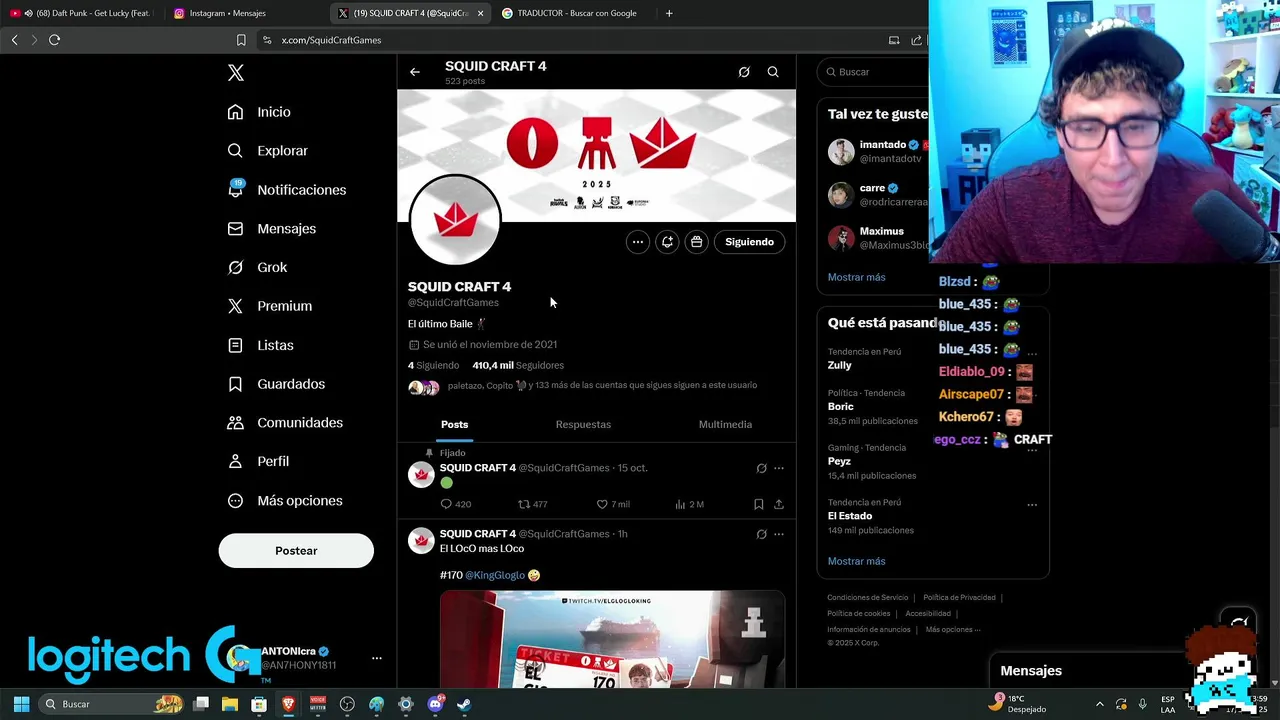Open Explorar in the X sidebar
The width and height of the screenshot is (1280, 720).
[x=268, y=151]
